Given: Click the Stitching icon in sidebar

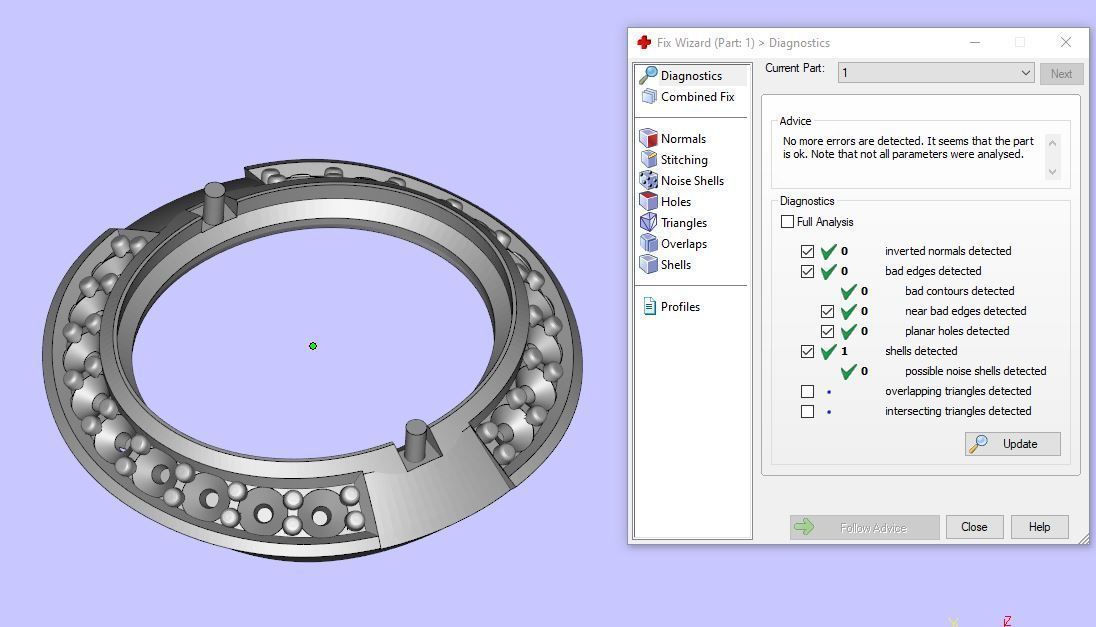Looking at the screenshot, I should point(649,159).
